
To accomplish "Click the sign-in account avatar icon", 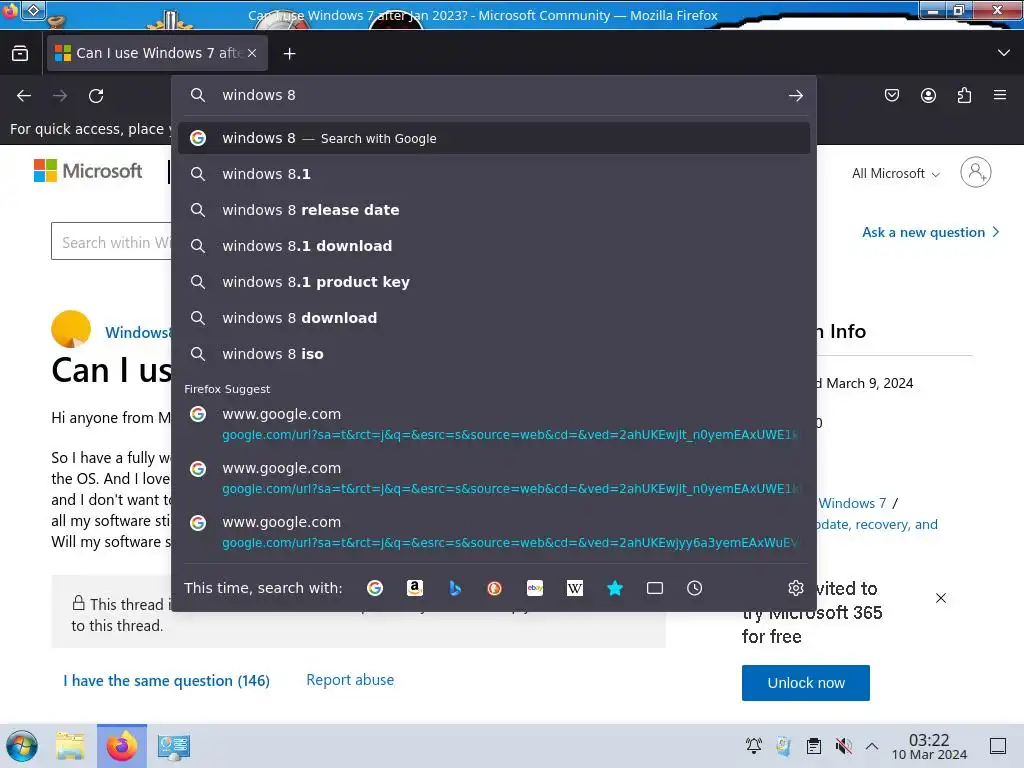I will (x=976, y=172).
